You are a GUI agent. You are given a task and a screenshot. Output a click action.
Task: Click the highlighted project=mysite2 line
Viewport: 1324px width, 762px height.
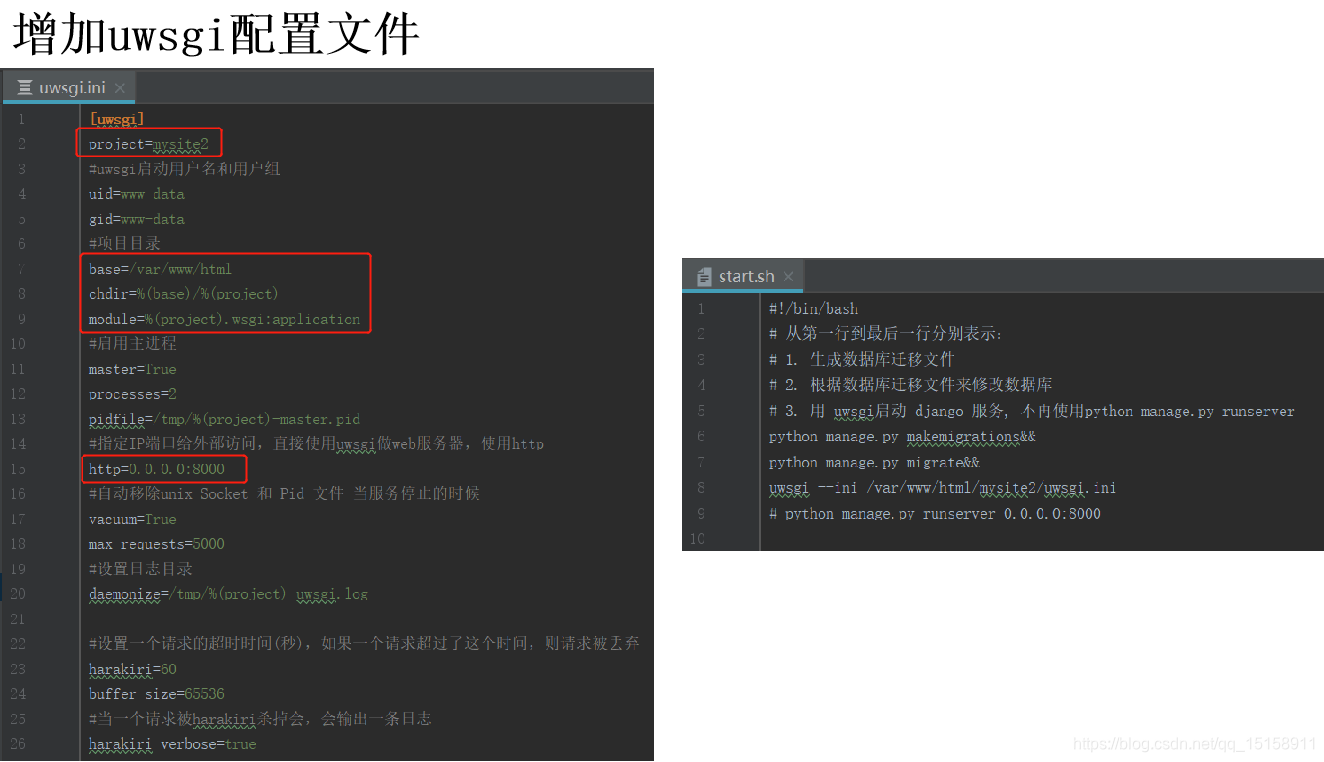coord(147,143)
